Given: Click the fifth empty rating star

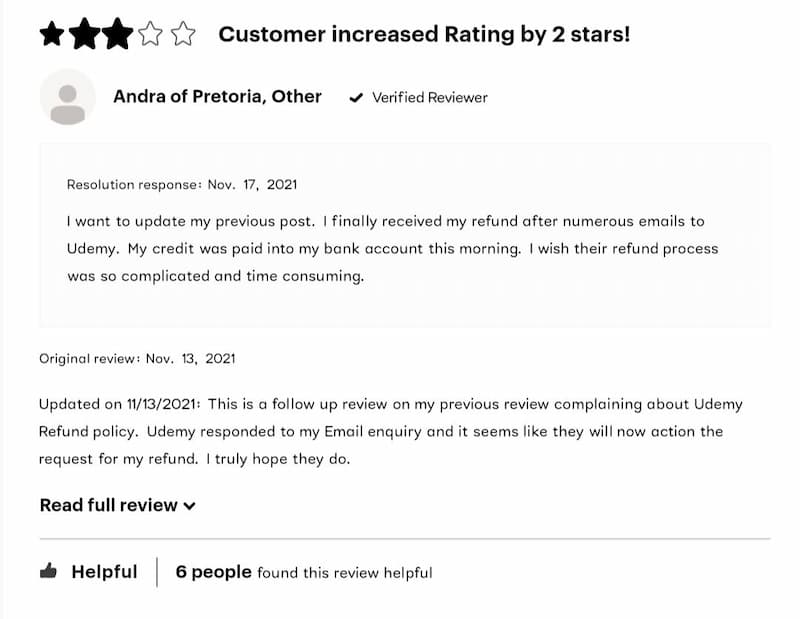Looking at the screenshot, I should pyautogui.click(x=183, y=34).
